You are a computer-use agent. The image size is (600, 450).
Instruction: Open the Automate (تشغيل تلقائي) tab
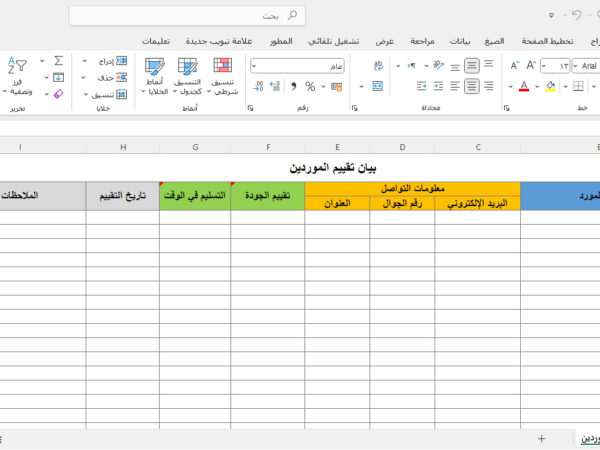coord(333,41)
